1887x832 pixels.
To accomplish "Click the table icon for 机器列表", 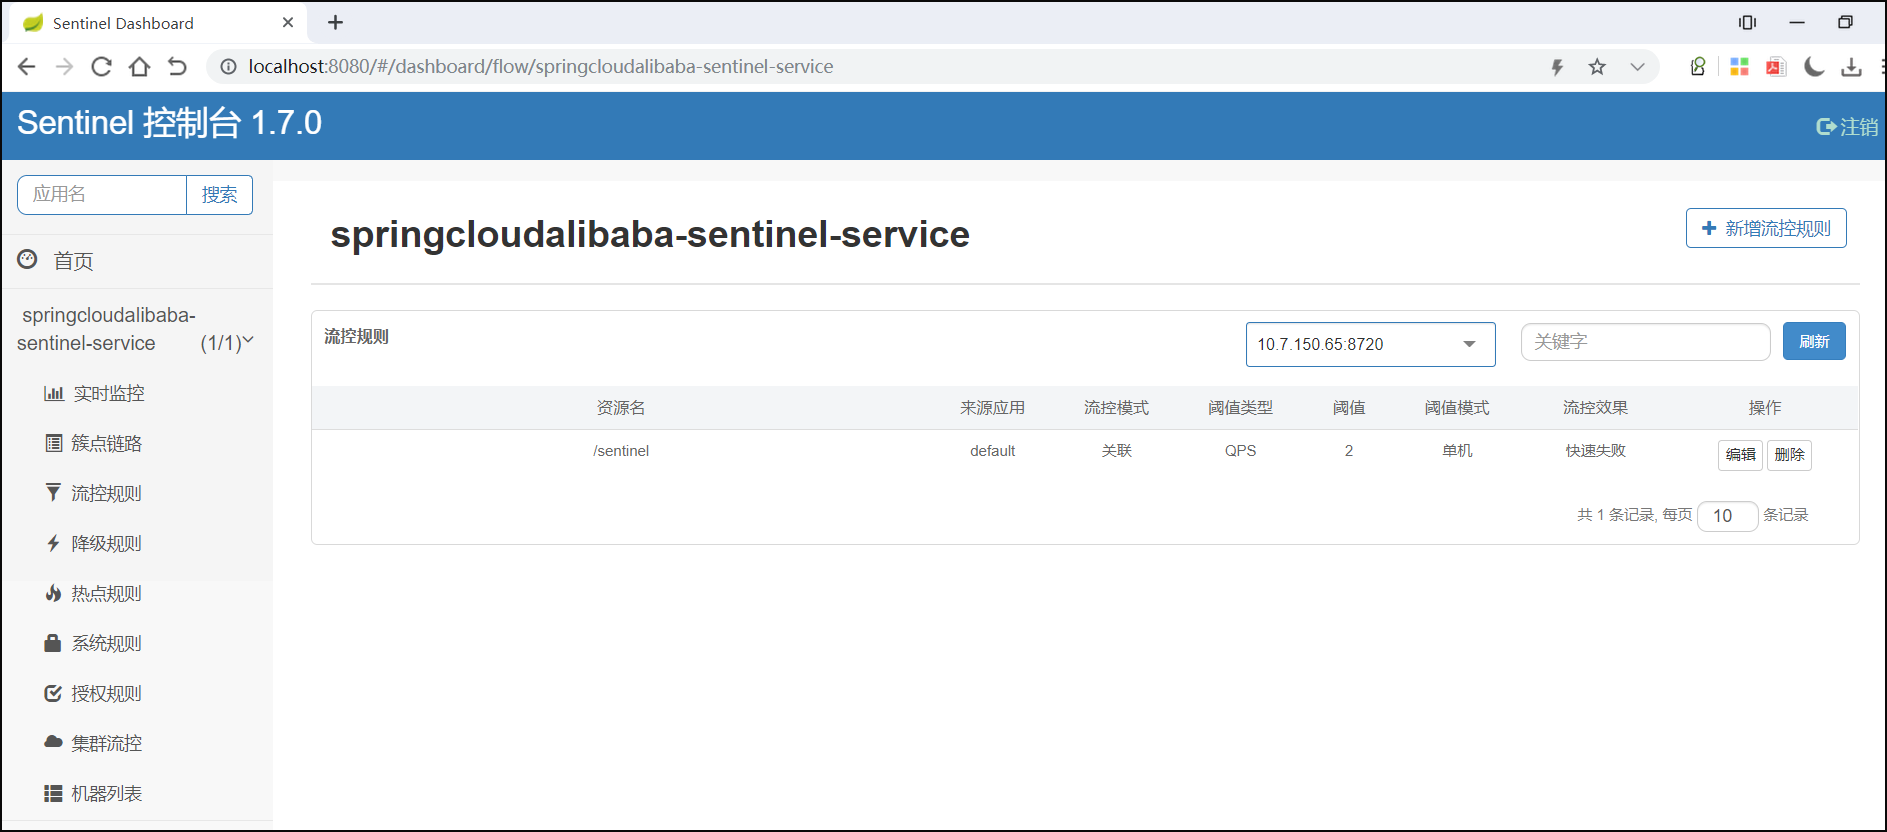I will (54, 794).
